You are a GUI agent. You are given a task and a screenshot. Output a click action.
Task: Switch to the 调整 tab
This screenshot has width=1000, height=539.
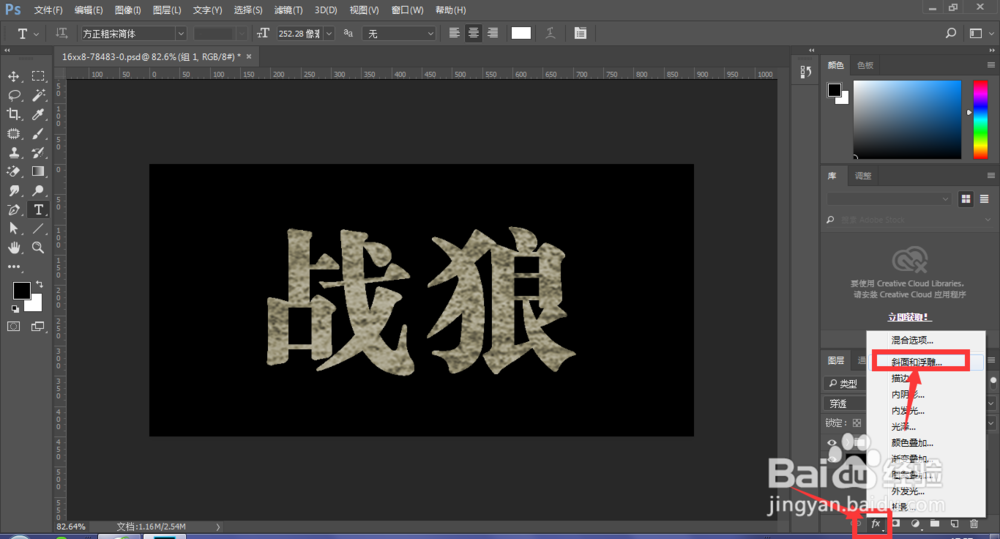pyautogui.click(x=863, y=176)
